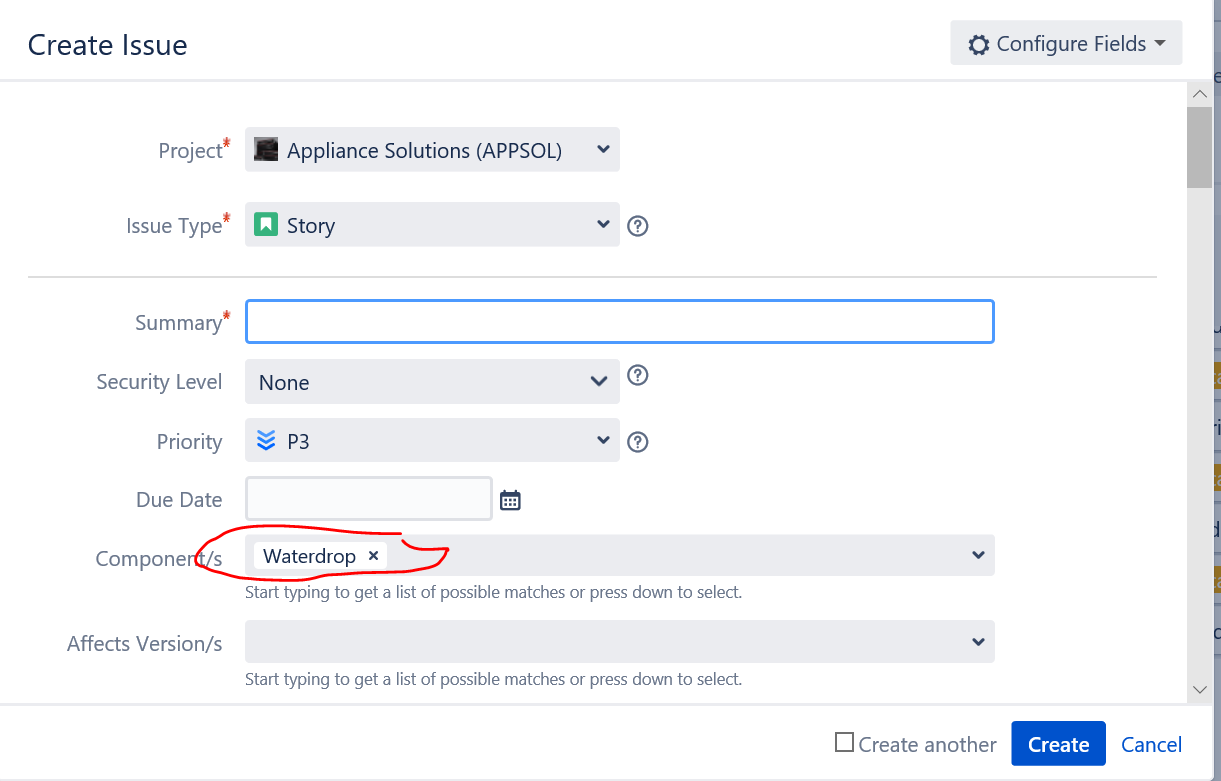Image resolution: width=1221 pixels, height=781 pixels.
Task: Cancel the Create Issue dialog
Action: tap(1151, 744)
